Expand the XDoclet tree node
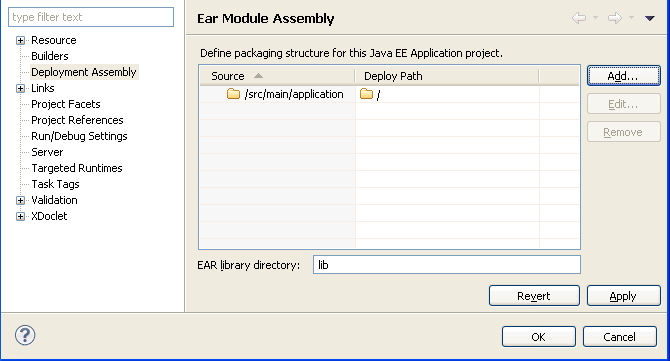This screenshot has width=670, height=361. pos(20,217)
